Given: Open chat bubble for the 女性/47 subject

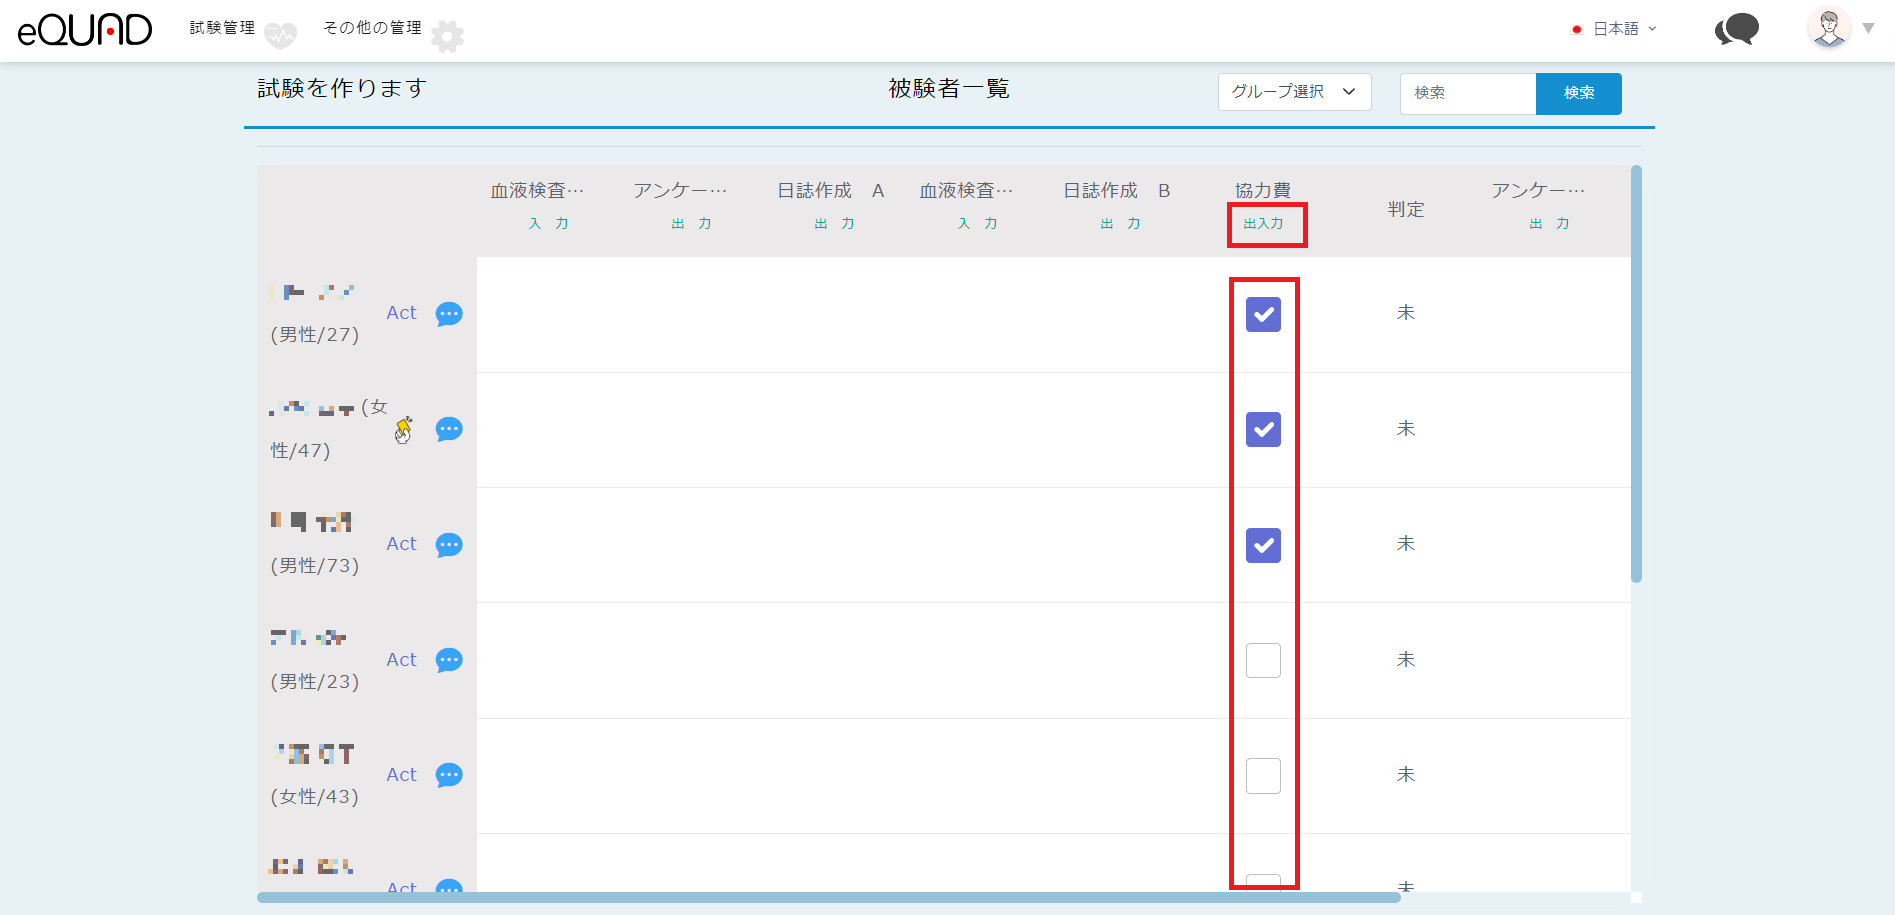Looking at the screenshot, I should pyautogui.click(x=449, y=430).
